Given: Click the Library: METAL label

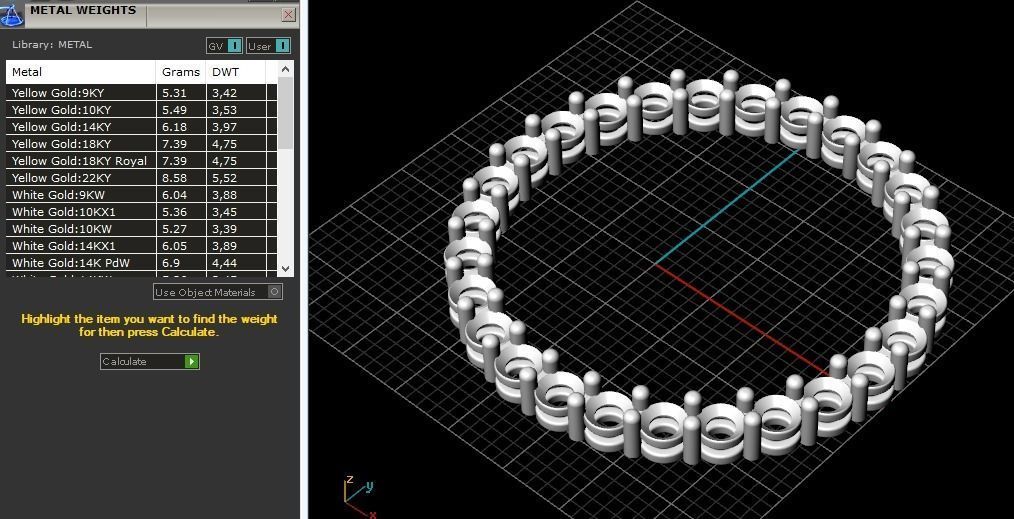Looking at the screenshot, I should [x=52, y=45].
